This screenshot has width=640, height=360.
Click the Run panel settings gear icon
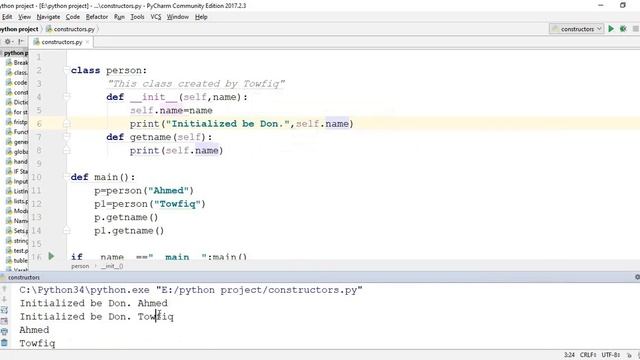click(x=637, y=277)
